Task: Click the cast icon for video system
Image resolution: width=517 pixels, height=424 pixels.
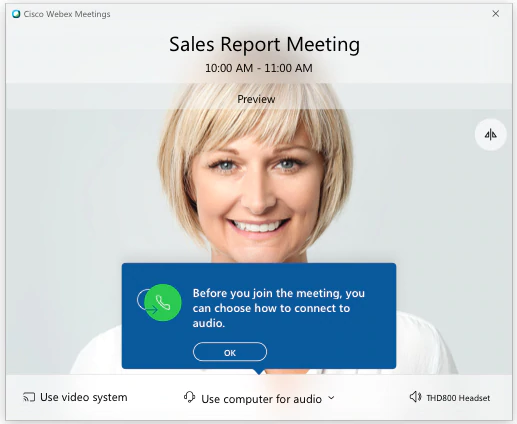Action: tap(29, 397)
